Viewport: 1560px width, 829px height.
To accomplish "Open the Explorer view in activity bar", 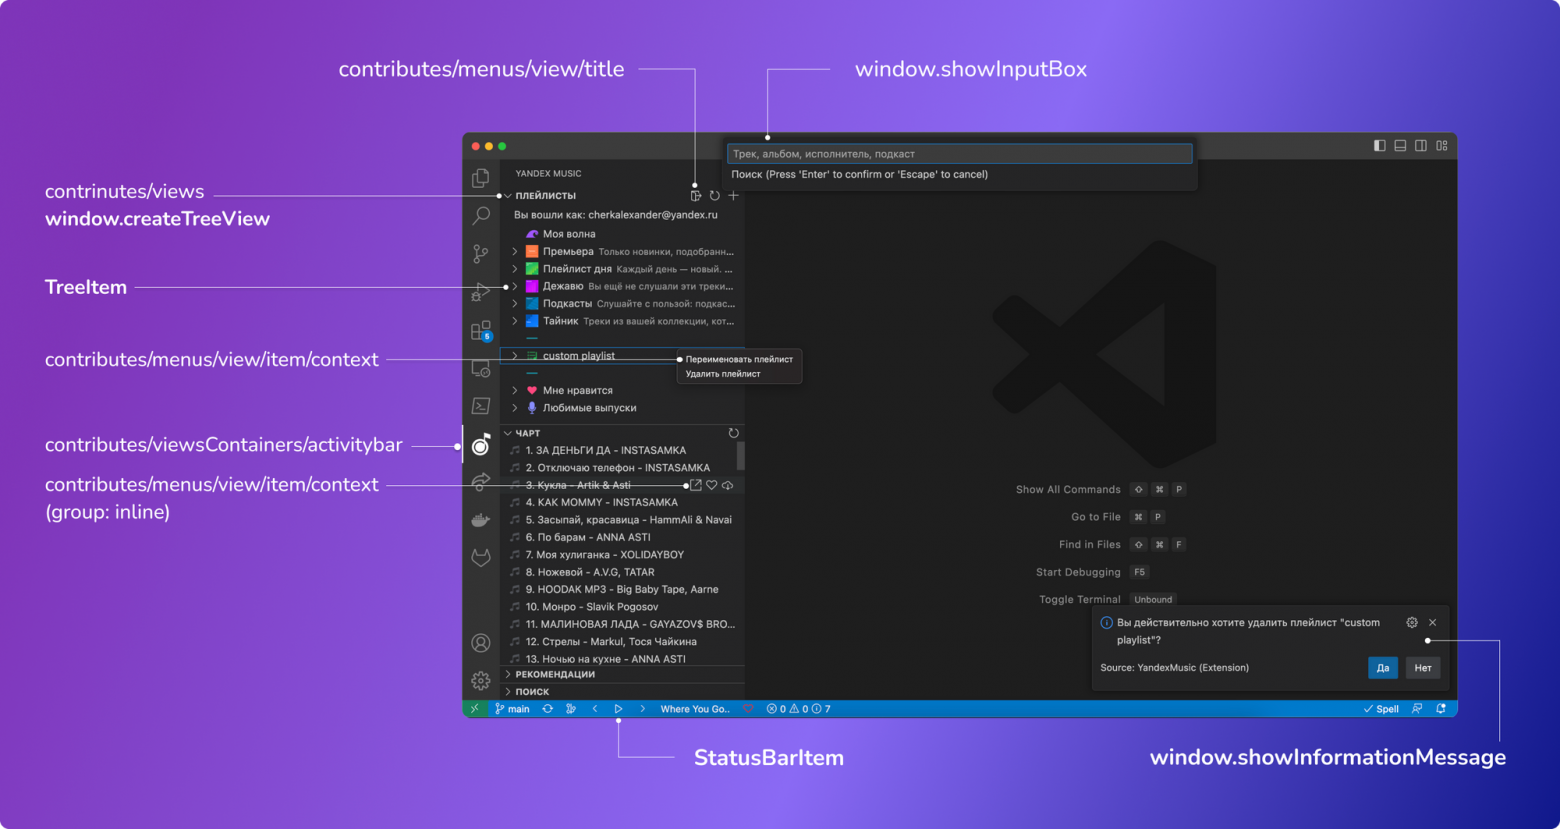I will tap(481, 178).
